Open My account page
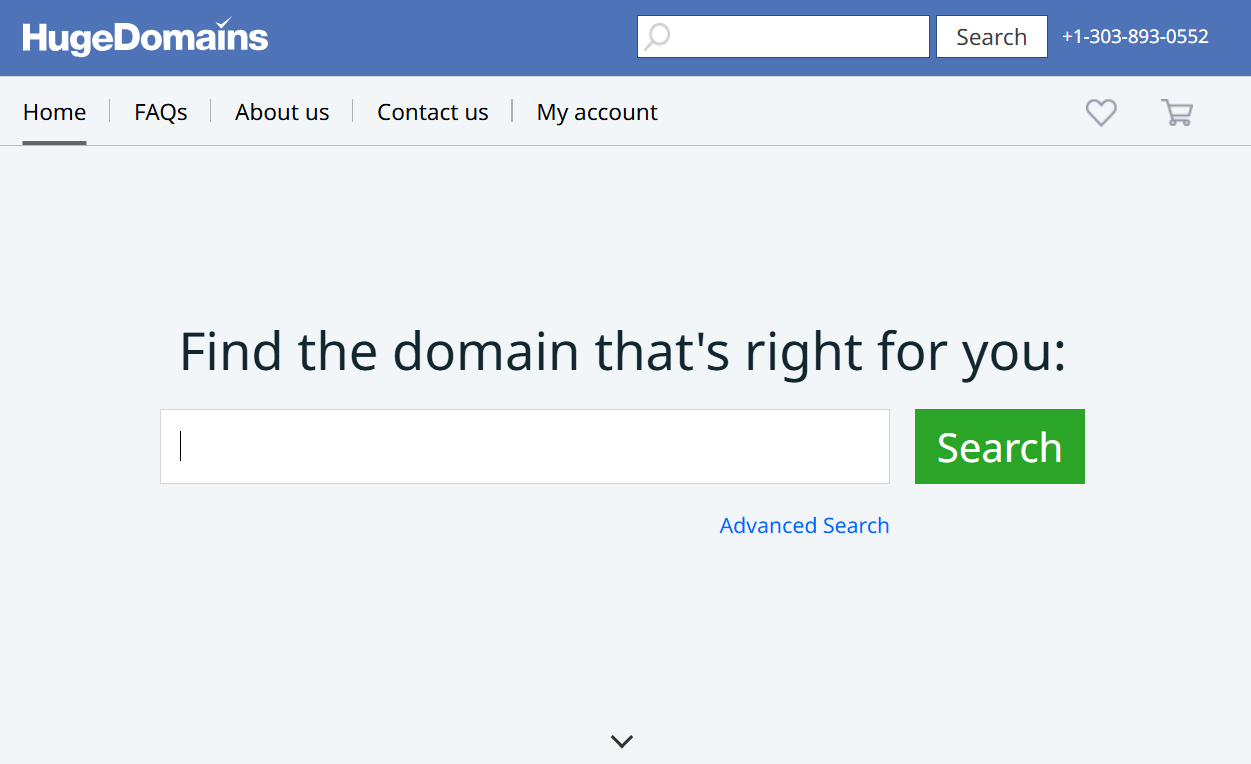The image size is (1251, 764). [597, 112]
